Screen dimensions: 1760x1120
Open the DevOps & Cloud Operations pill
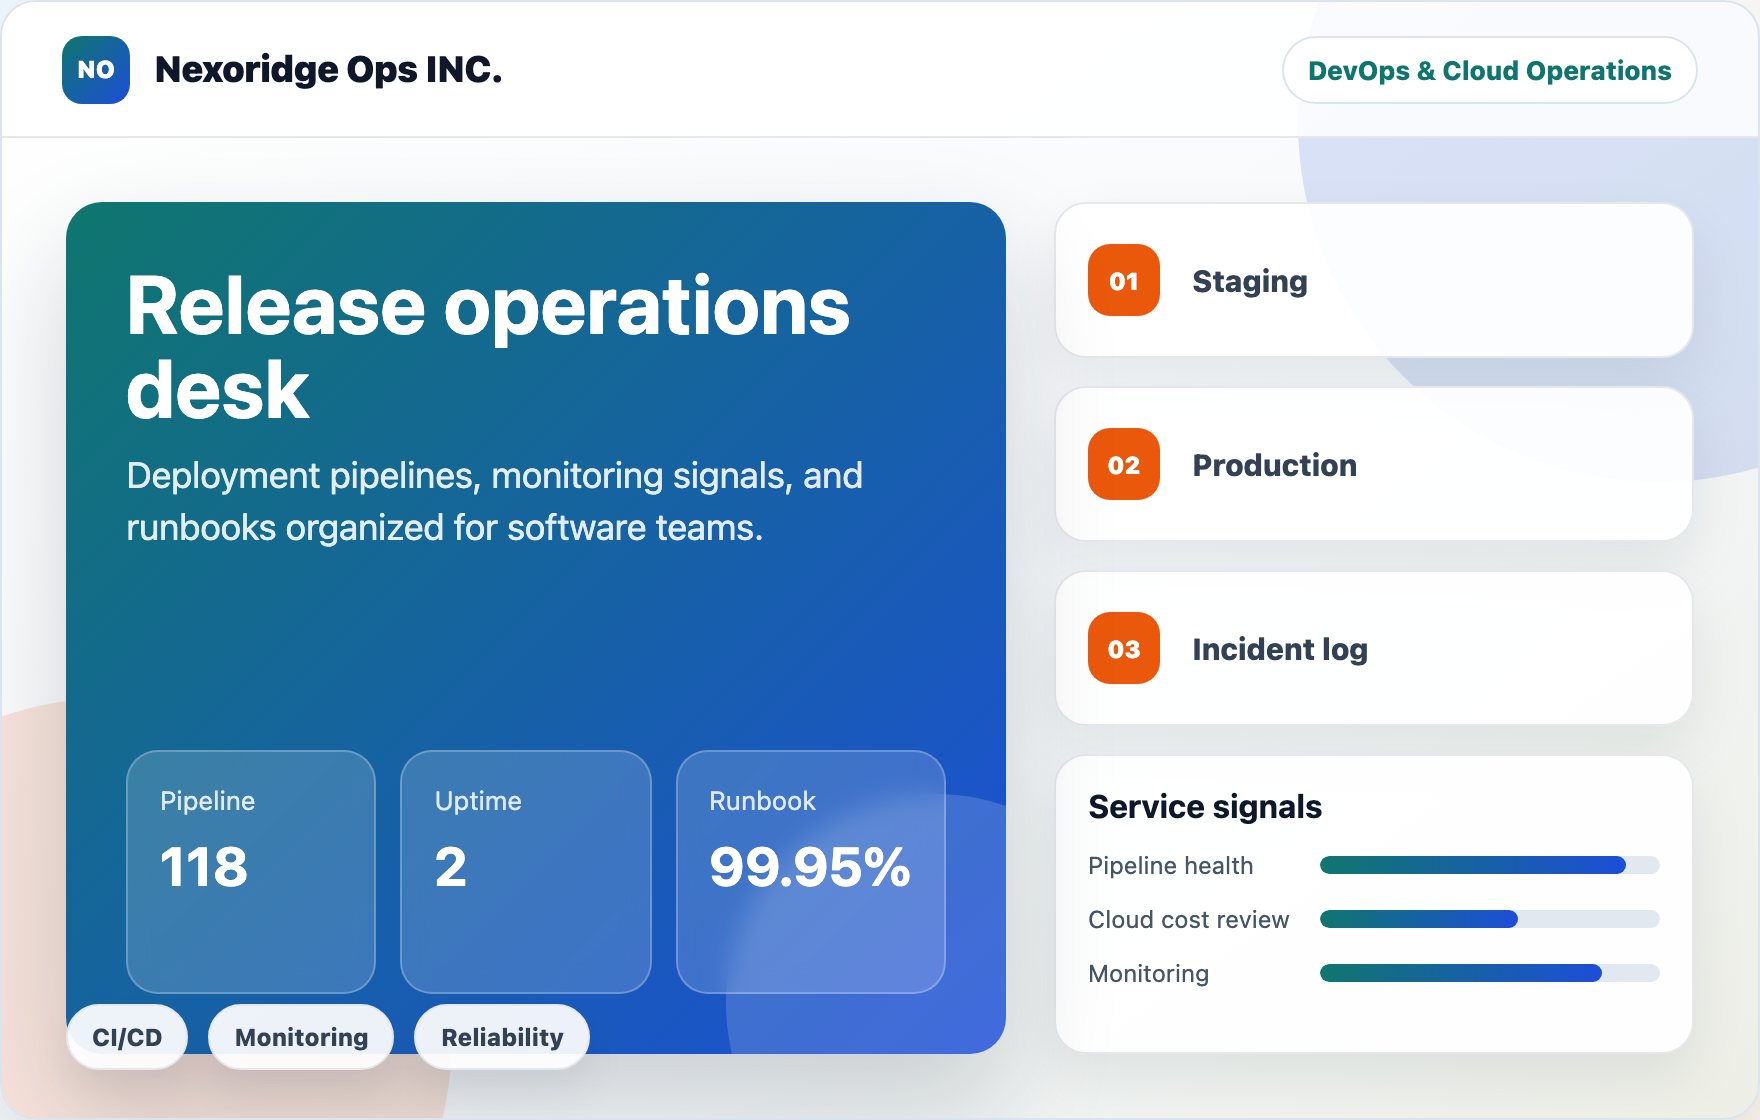point(1489,70)
